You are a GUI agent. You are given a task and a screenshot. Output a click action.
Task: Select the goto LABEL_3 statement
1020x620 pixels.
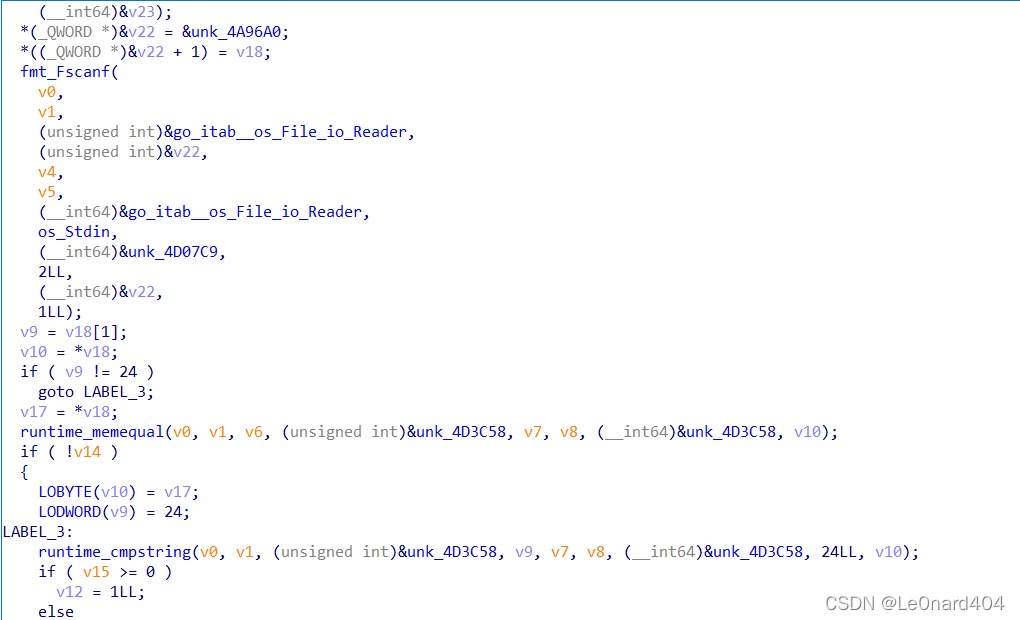point(96,392)
